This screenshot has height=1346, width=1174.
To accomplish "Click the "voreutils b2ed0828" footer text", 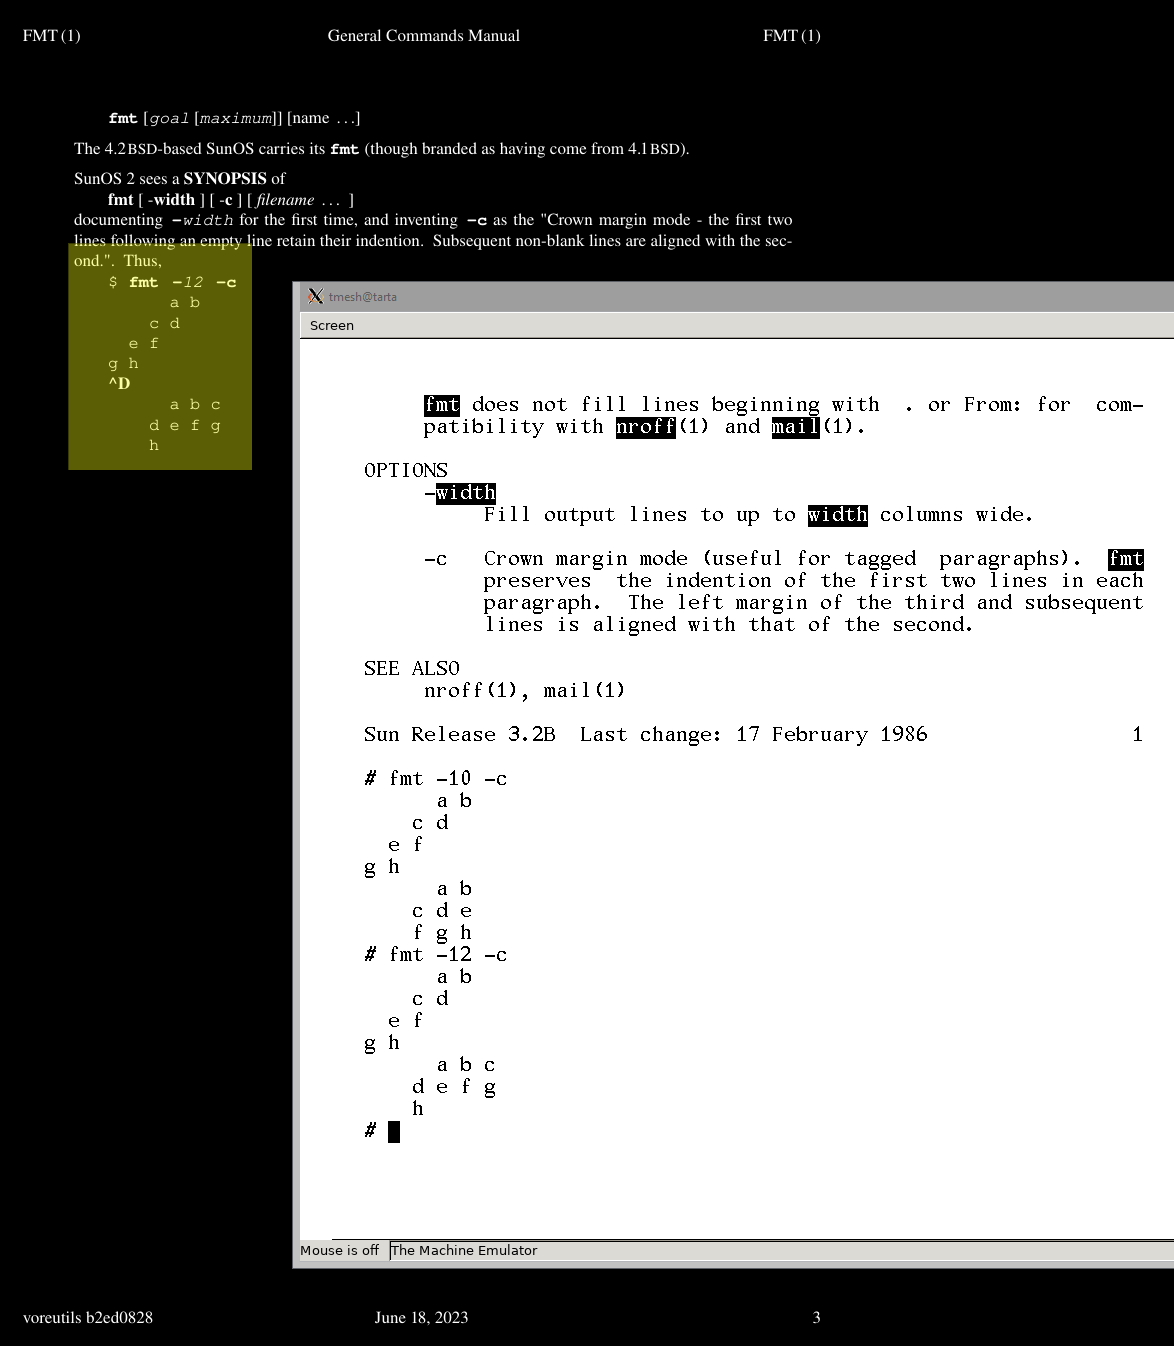I will (x=88, y=1318).
